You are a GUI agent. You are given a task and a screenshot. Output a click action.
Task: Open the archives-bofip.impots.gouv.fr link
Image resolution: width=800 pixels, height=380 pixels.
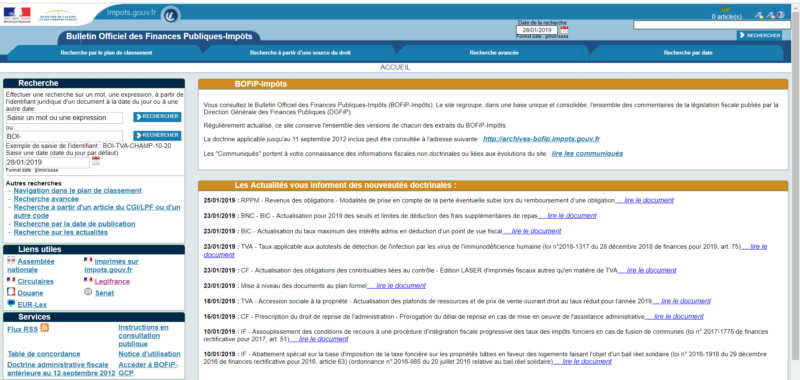541,139
